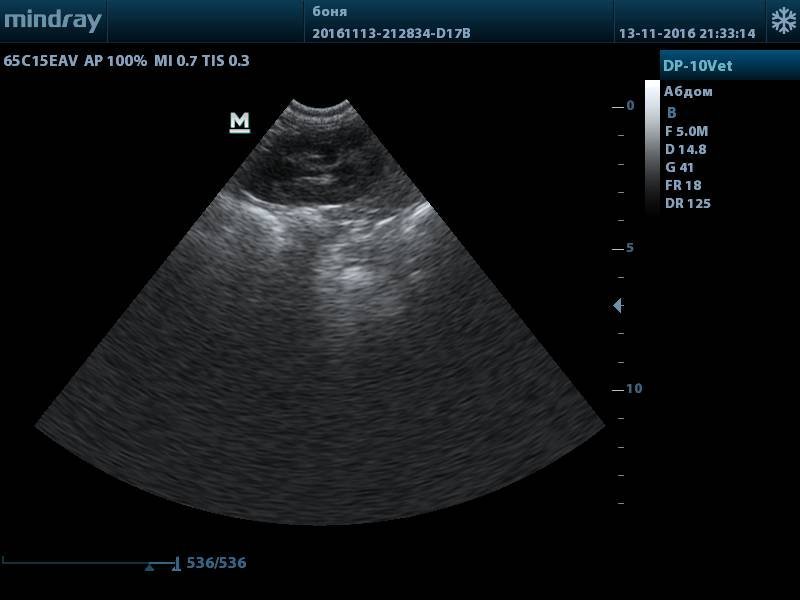
Task: Click the cine end frame marker
Action: tap(176, 564)
